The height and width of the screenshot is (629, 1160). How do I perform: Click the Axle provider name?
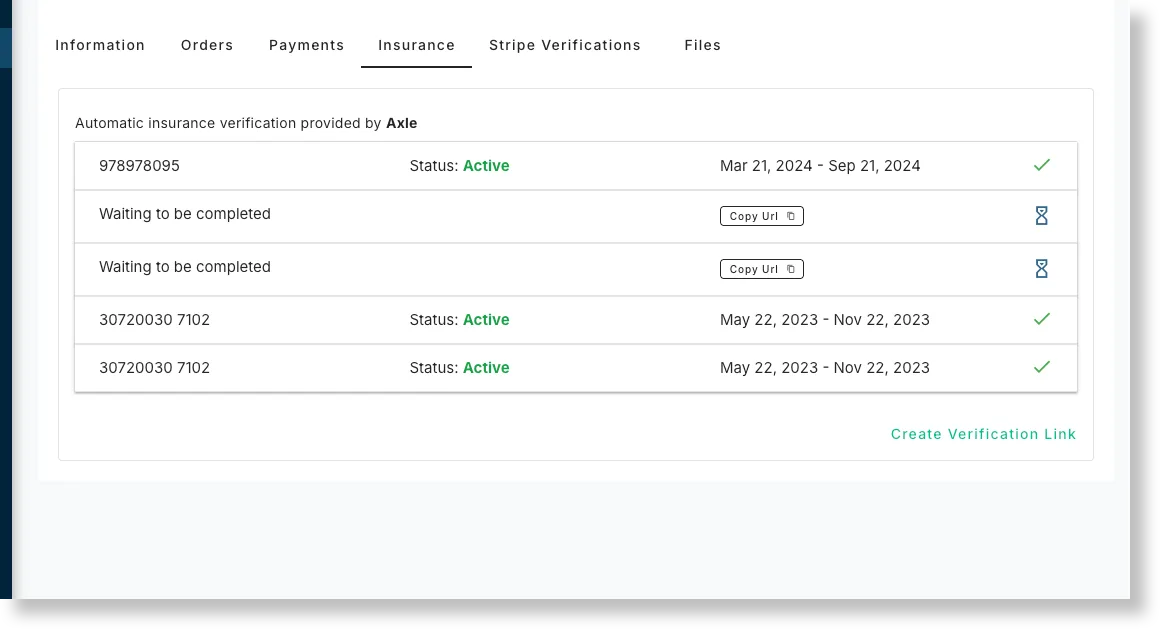pos(402,123)
